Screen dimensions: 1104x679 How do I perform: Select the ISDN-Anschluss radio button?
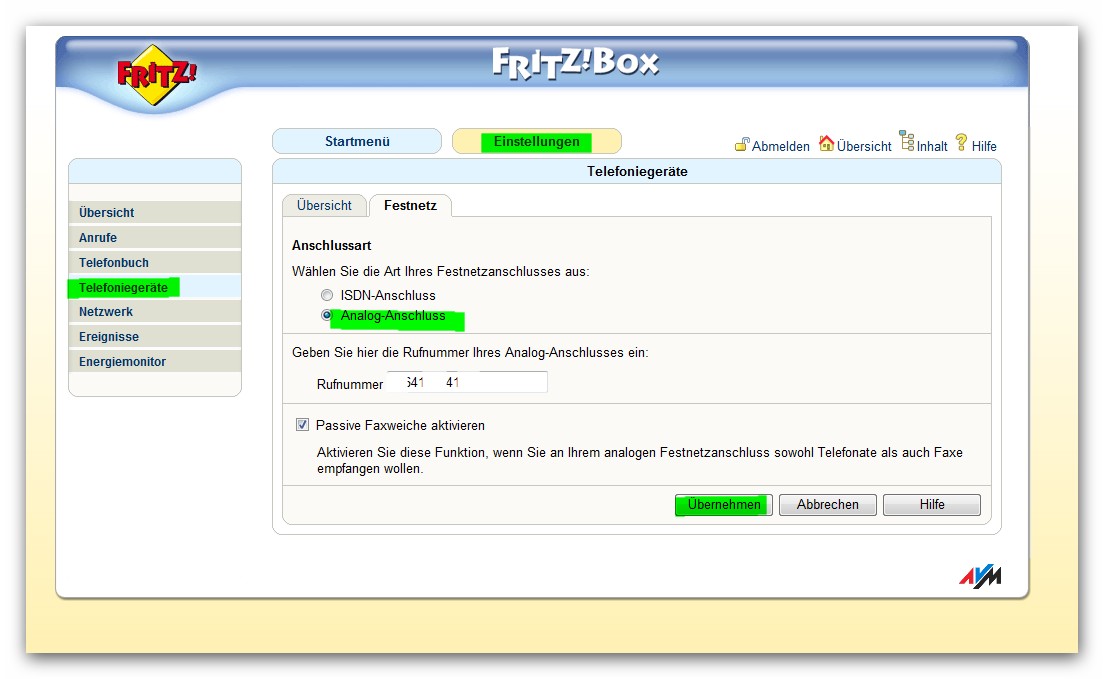click(327, 295)
